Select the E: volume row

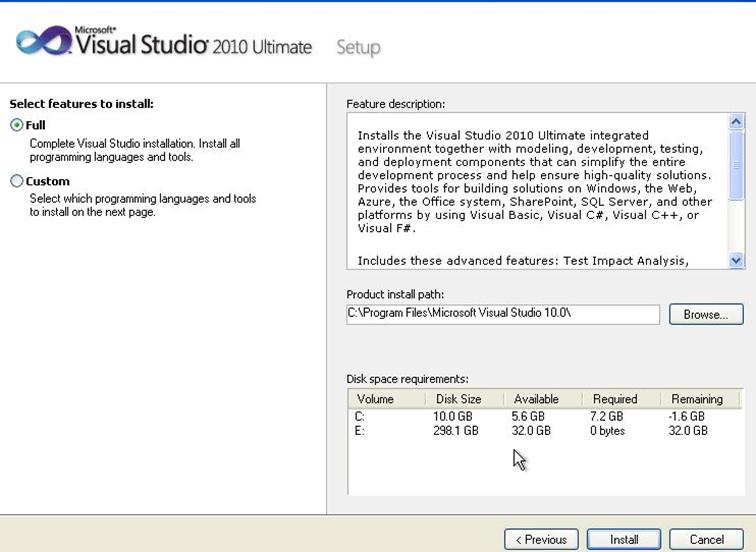tap(545, 431)
